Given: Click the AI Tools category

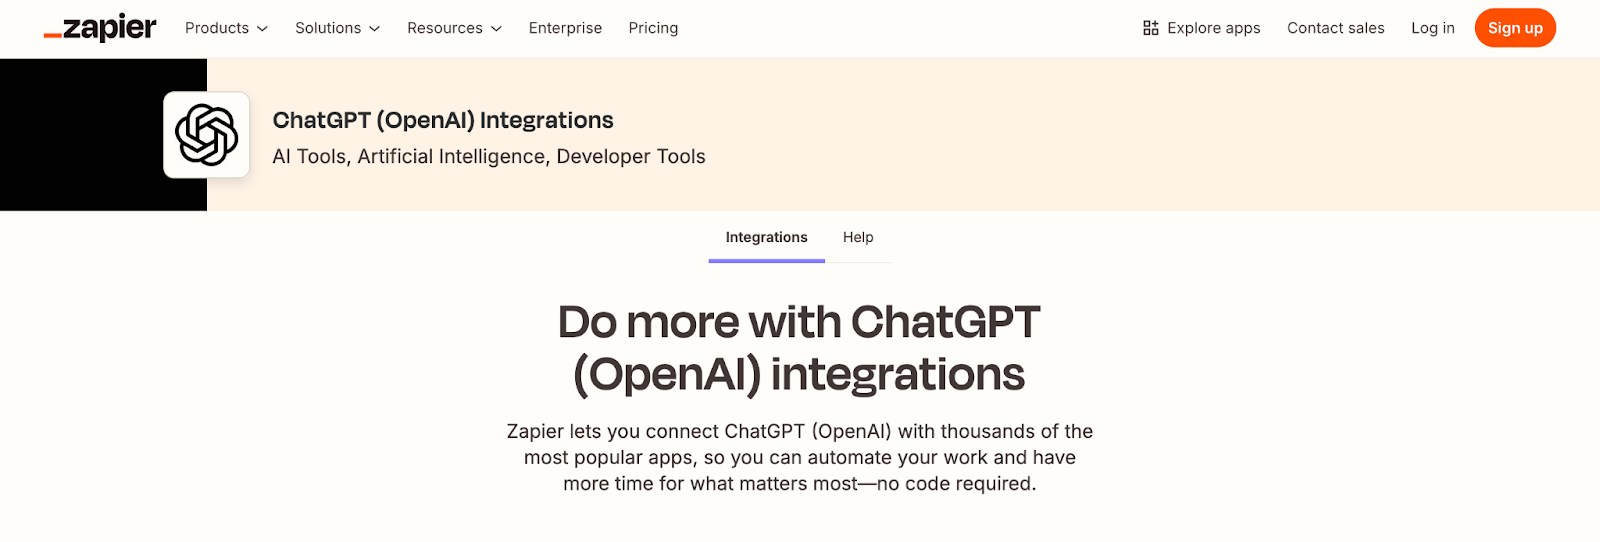Looking at the screenshot, I should click(x=309, y=157).
